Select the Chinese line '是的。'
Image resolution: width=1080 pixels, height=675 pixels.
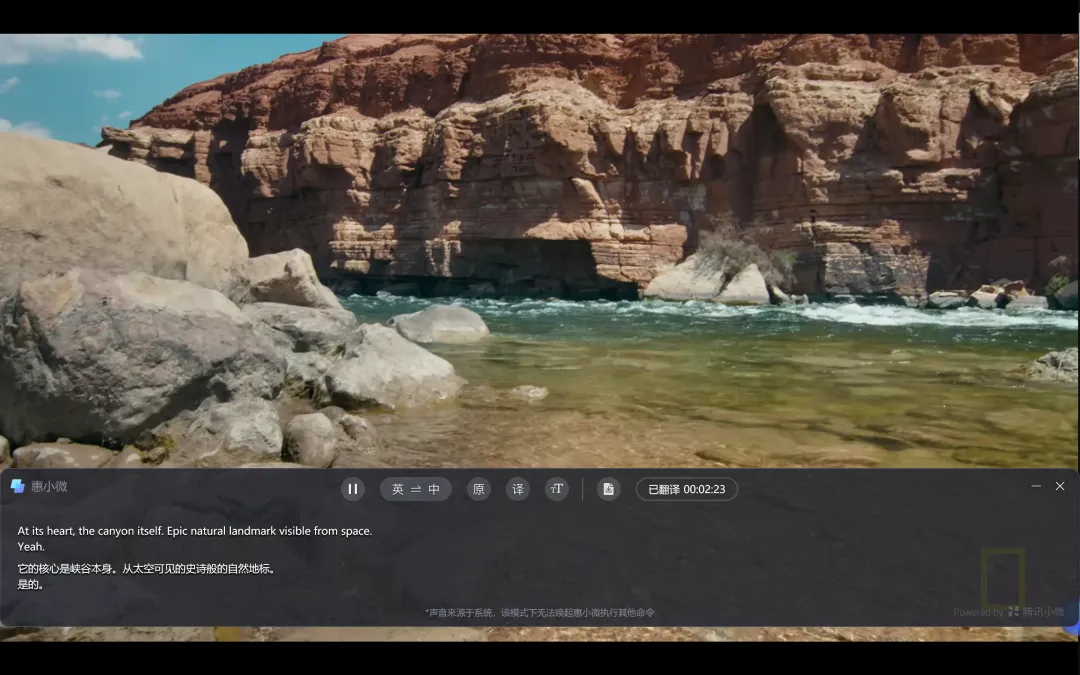pos(31,585)
